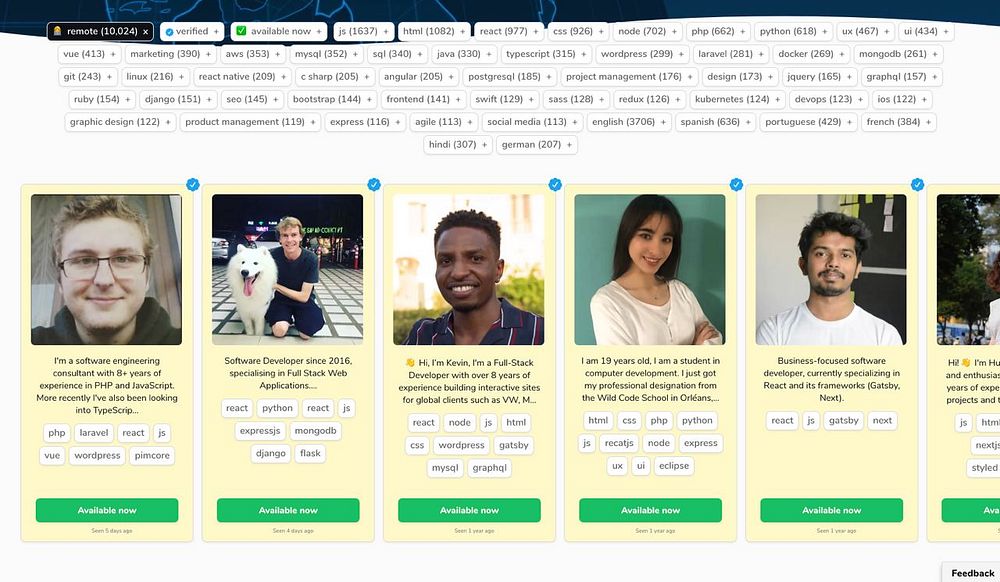Toggle the verified filter tag
Viewport: 1000px width, 582px height.
point(191,31)
